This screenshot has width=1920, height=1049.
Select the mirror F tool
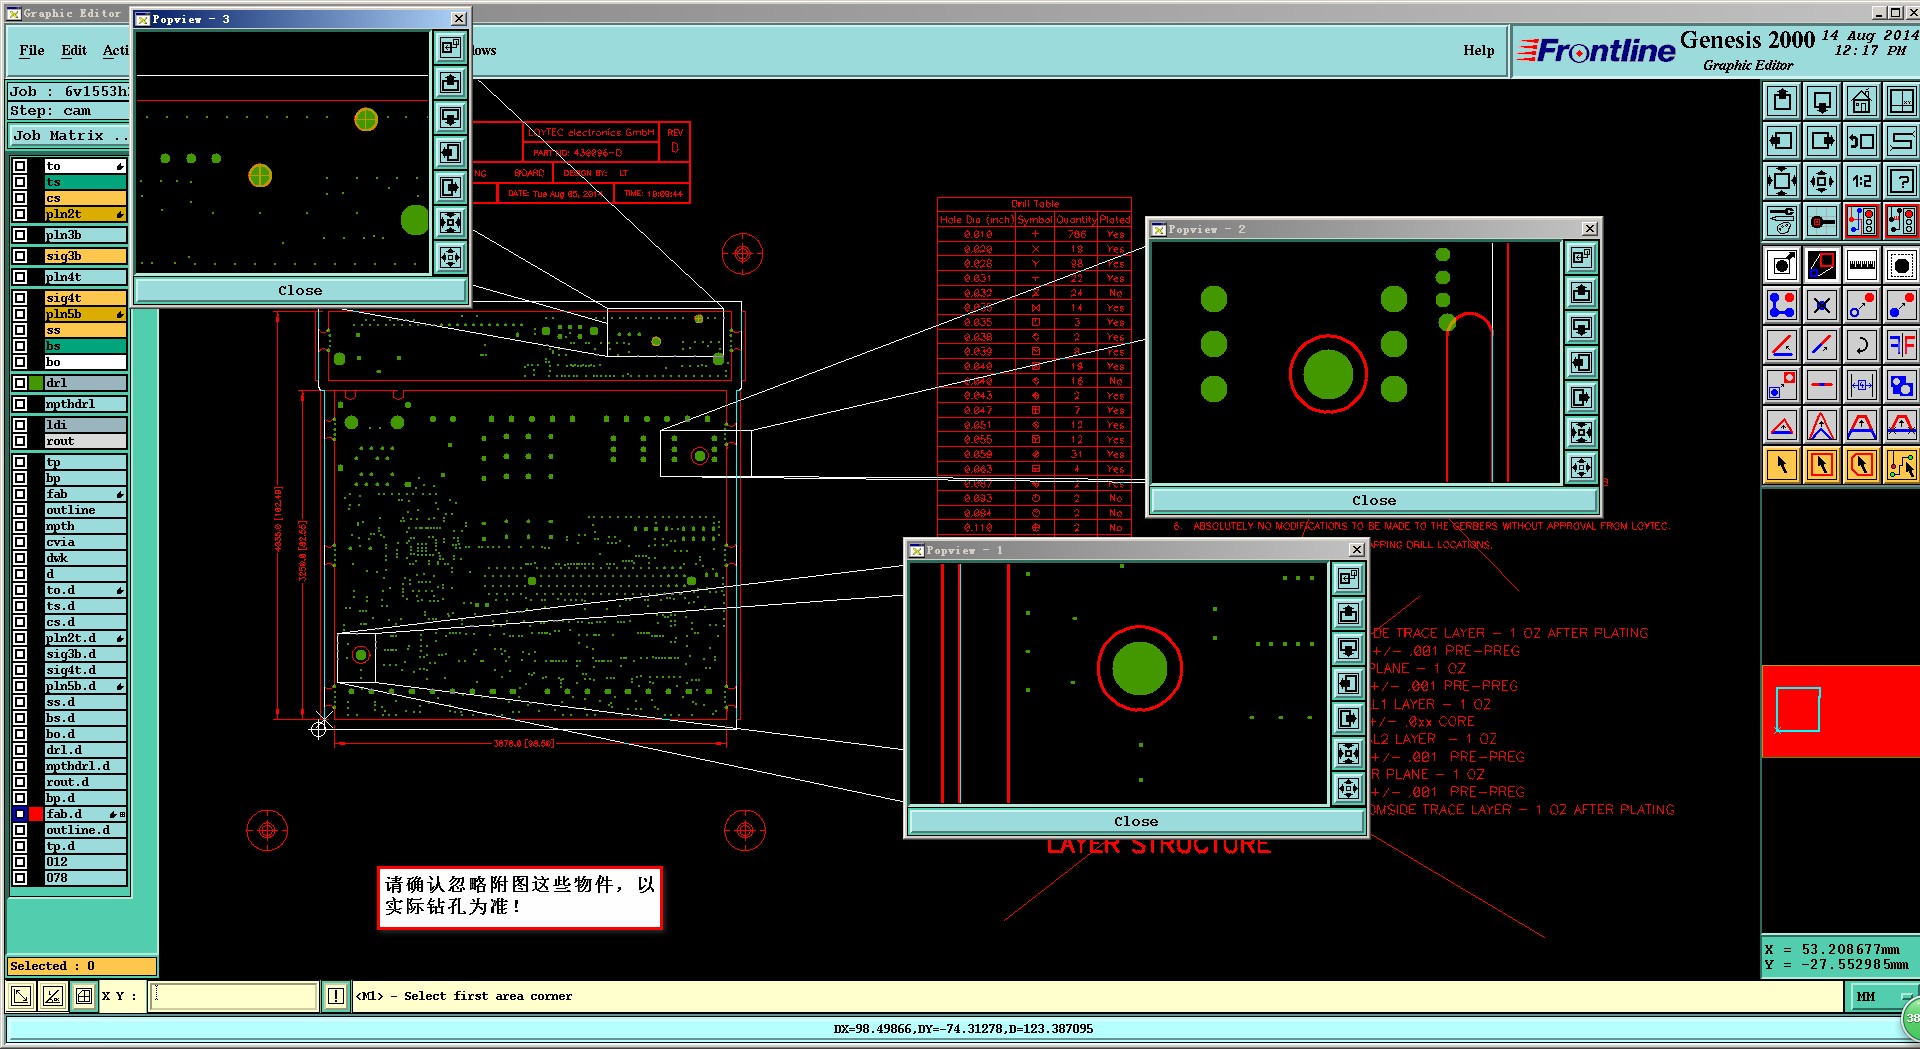pos(1901,345)
